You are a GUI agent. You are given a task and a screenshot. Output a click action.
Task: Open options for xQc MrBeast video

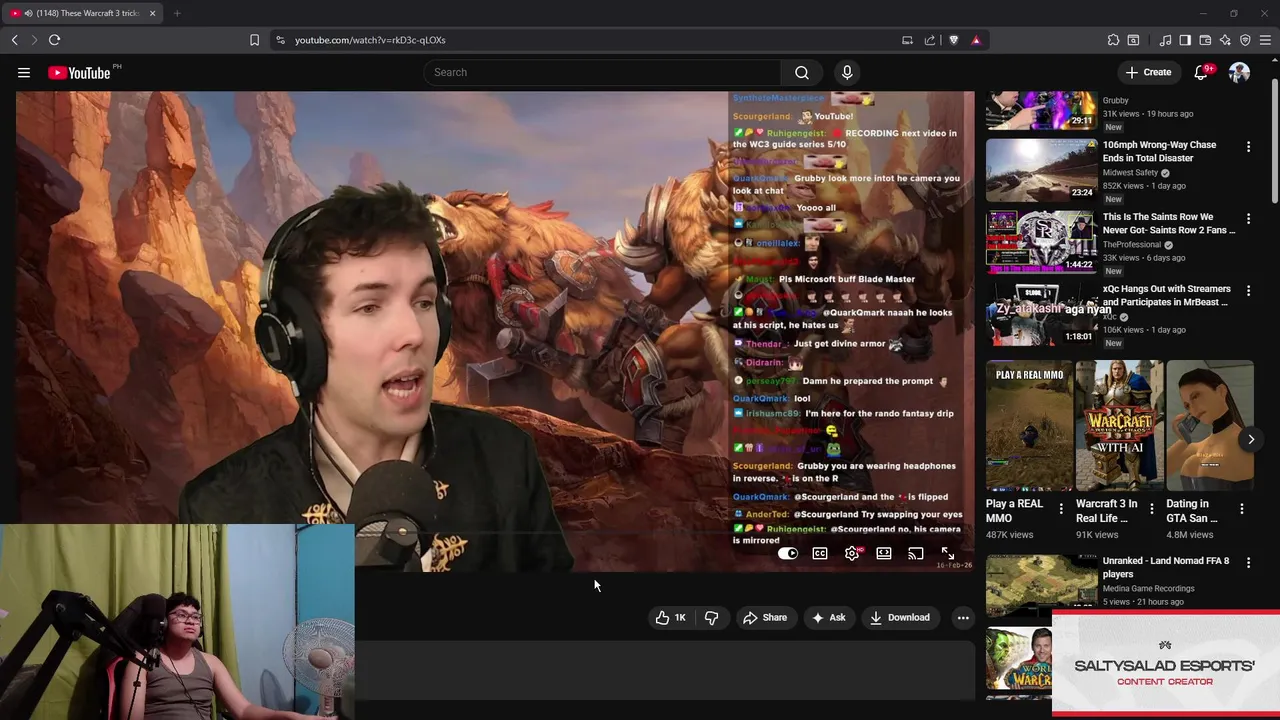[1248, 291]
